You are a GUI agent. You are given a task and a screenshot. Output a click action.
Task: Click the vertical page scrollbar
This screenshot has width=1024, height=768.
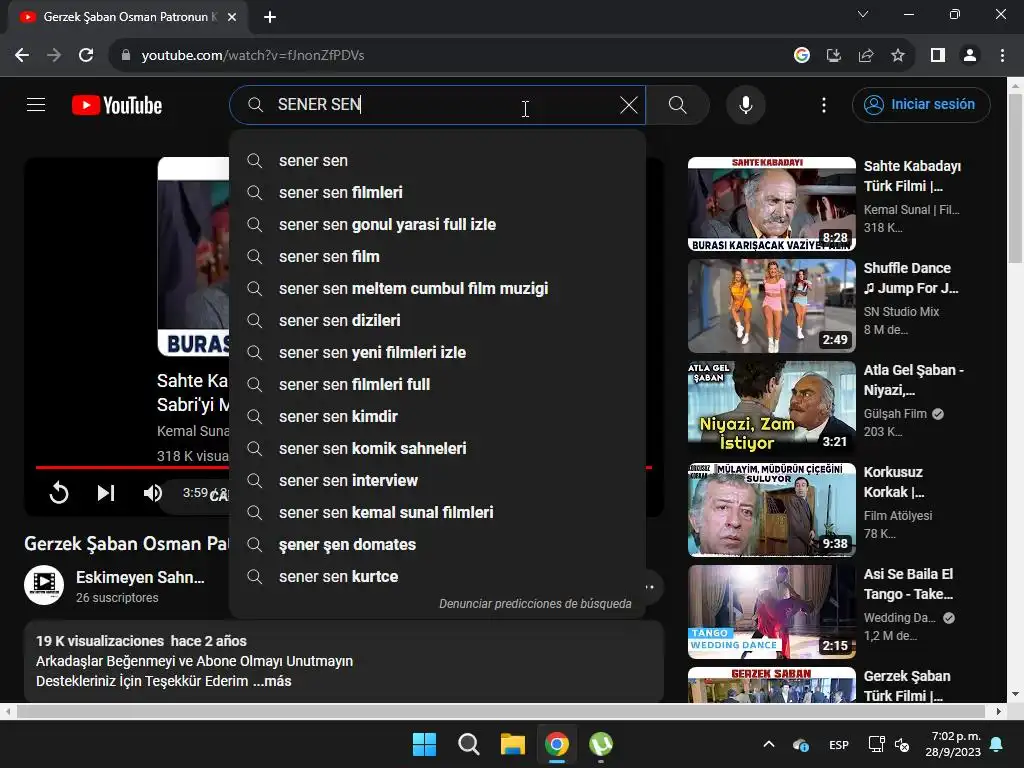click(x=1015, y=178)
